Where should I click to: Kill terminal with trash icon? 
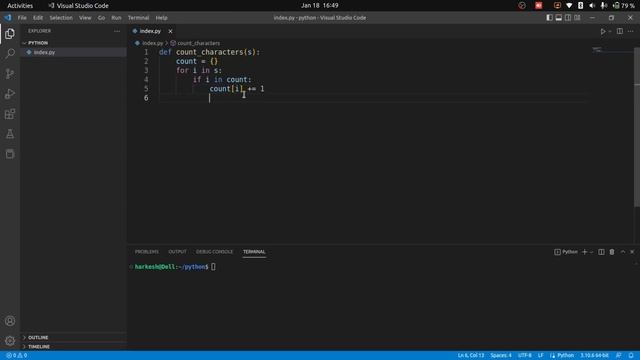[x=612, y=252]
